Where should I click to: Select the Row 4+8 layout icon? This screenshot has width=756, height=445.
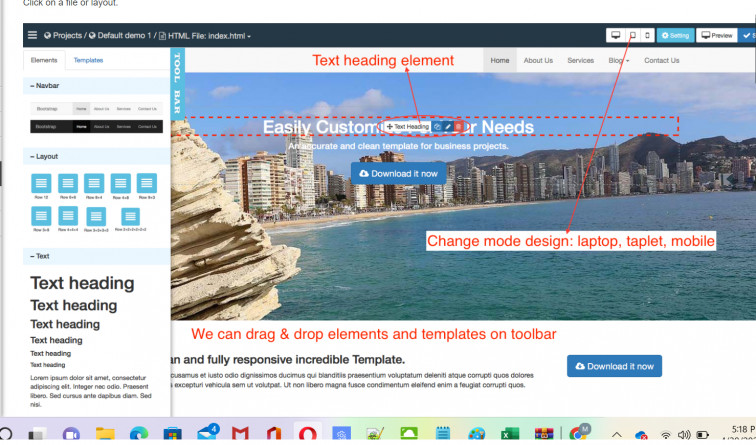(x=121, y=186)
